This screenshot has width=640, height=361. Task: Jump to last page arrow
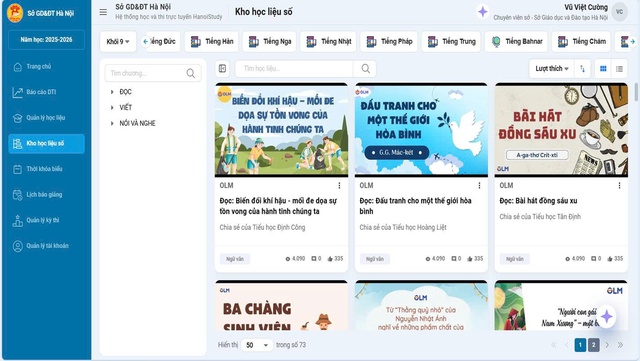620,345
